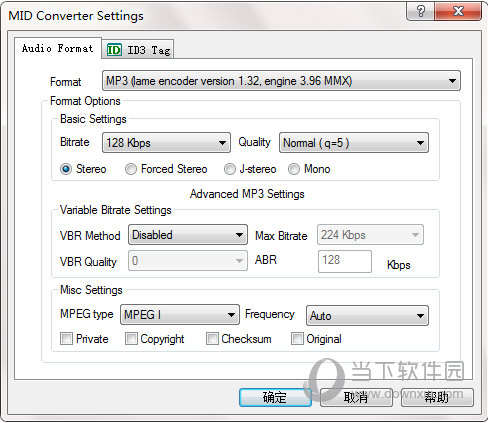
Task: Click the 取消 cancel button
Action: click(356, 397)
